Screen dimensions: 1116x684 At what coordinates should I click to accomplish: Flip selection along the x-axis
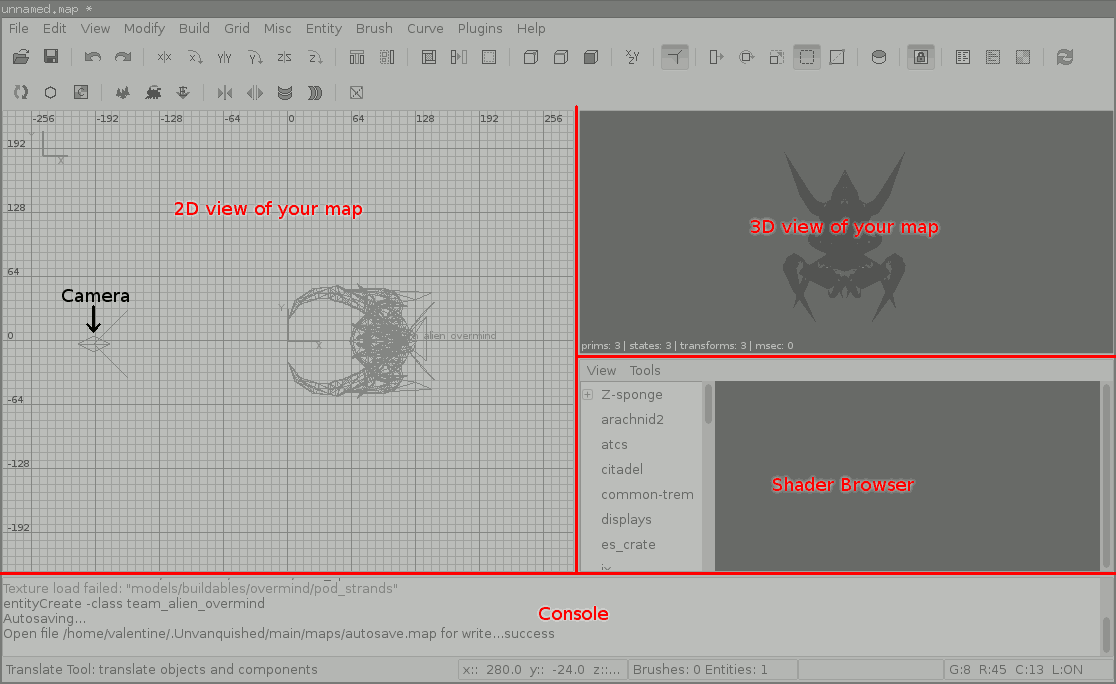[165, 58]
